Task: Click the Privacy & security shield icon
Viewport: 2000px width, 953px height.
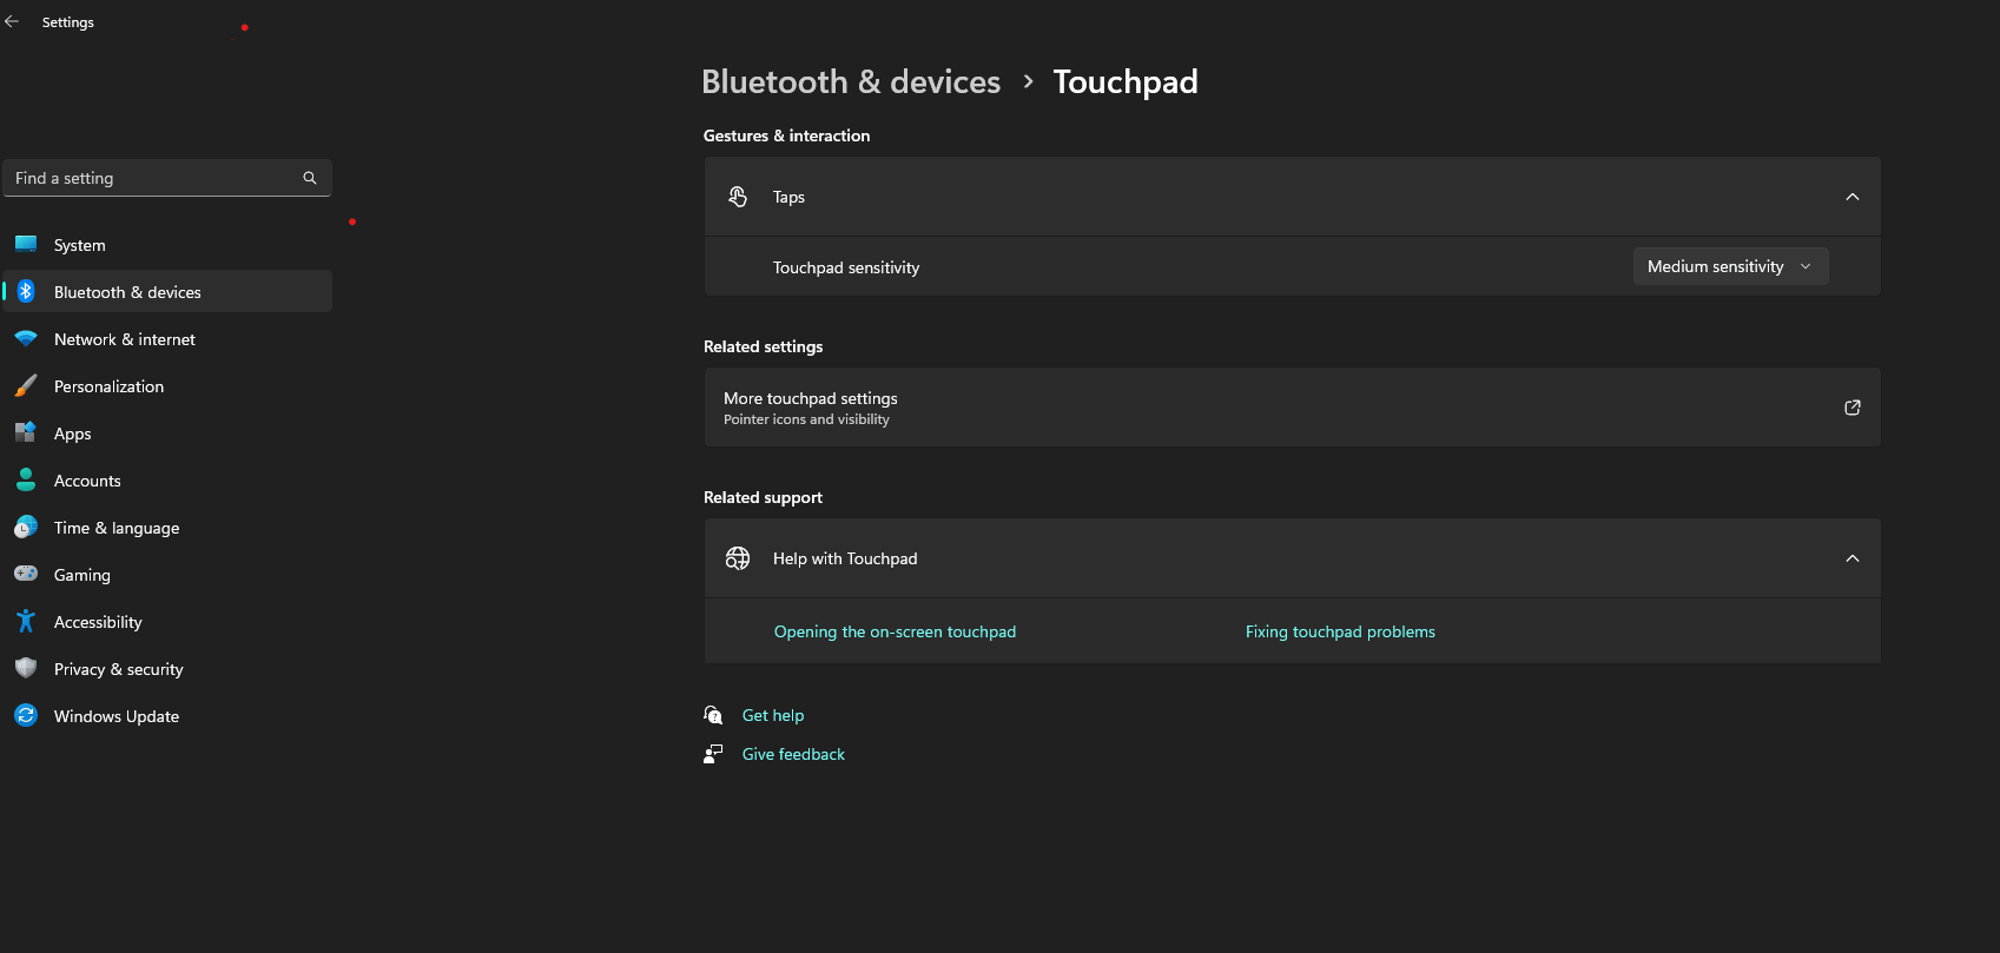Action: [26, 668]
